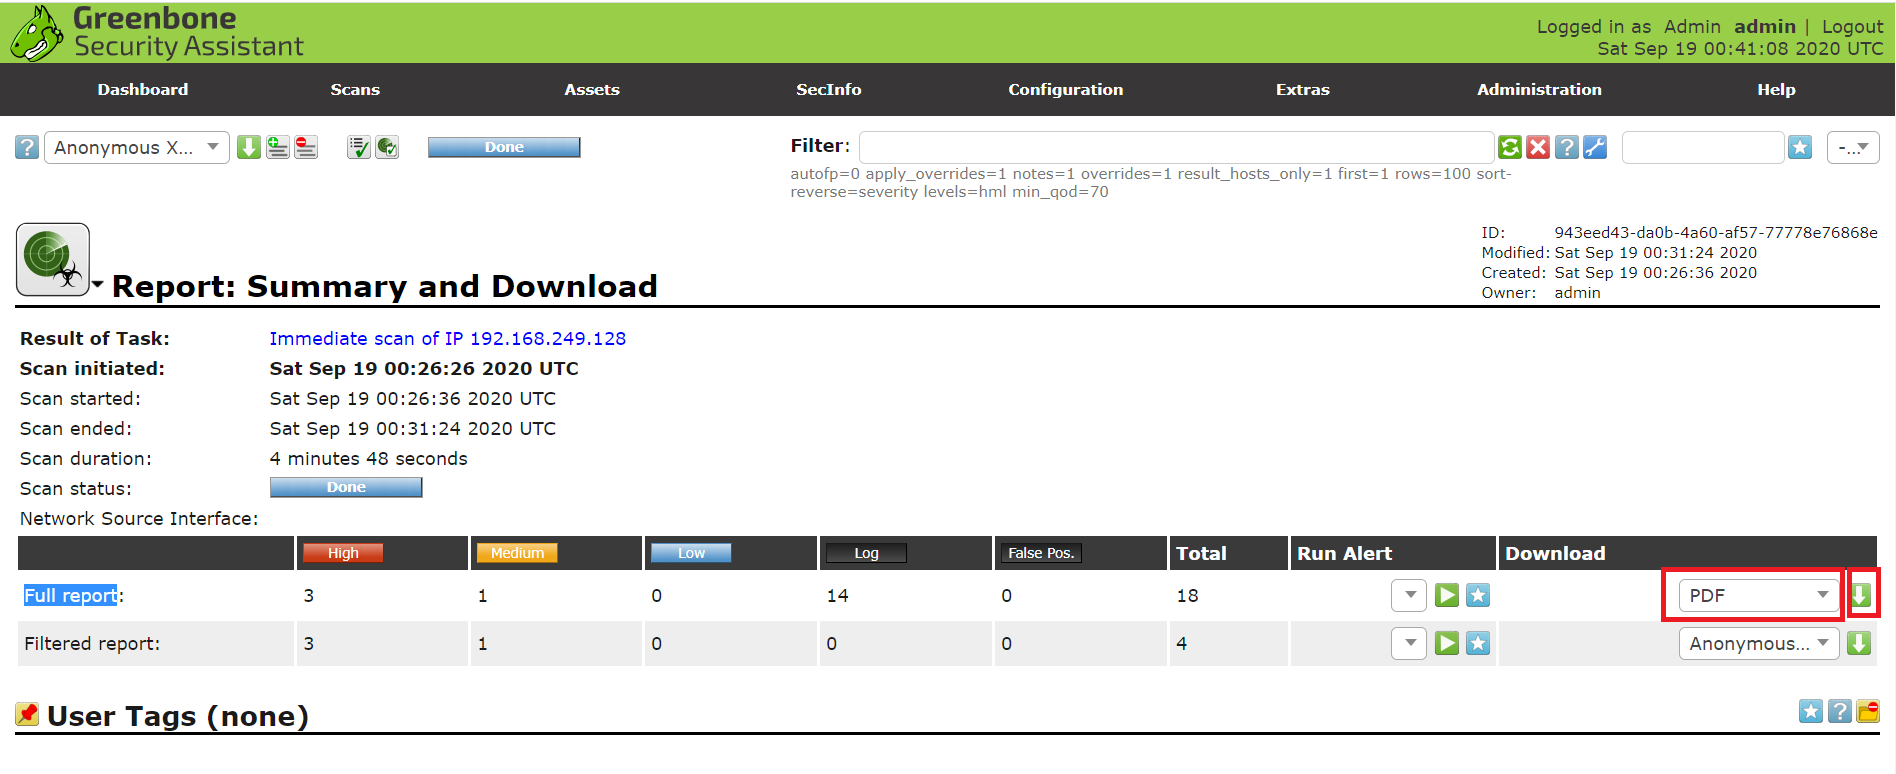Remove report results from assets
Viewport: 1896px width, 774px height.
click(306, 148)
